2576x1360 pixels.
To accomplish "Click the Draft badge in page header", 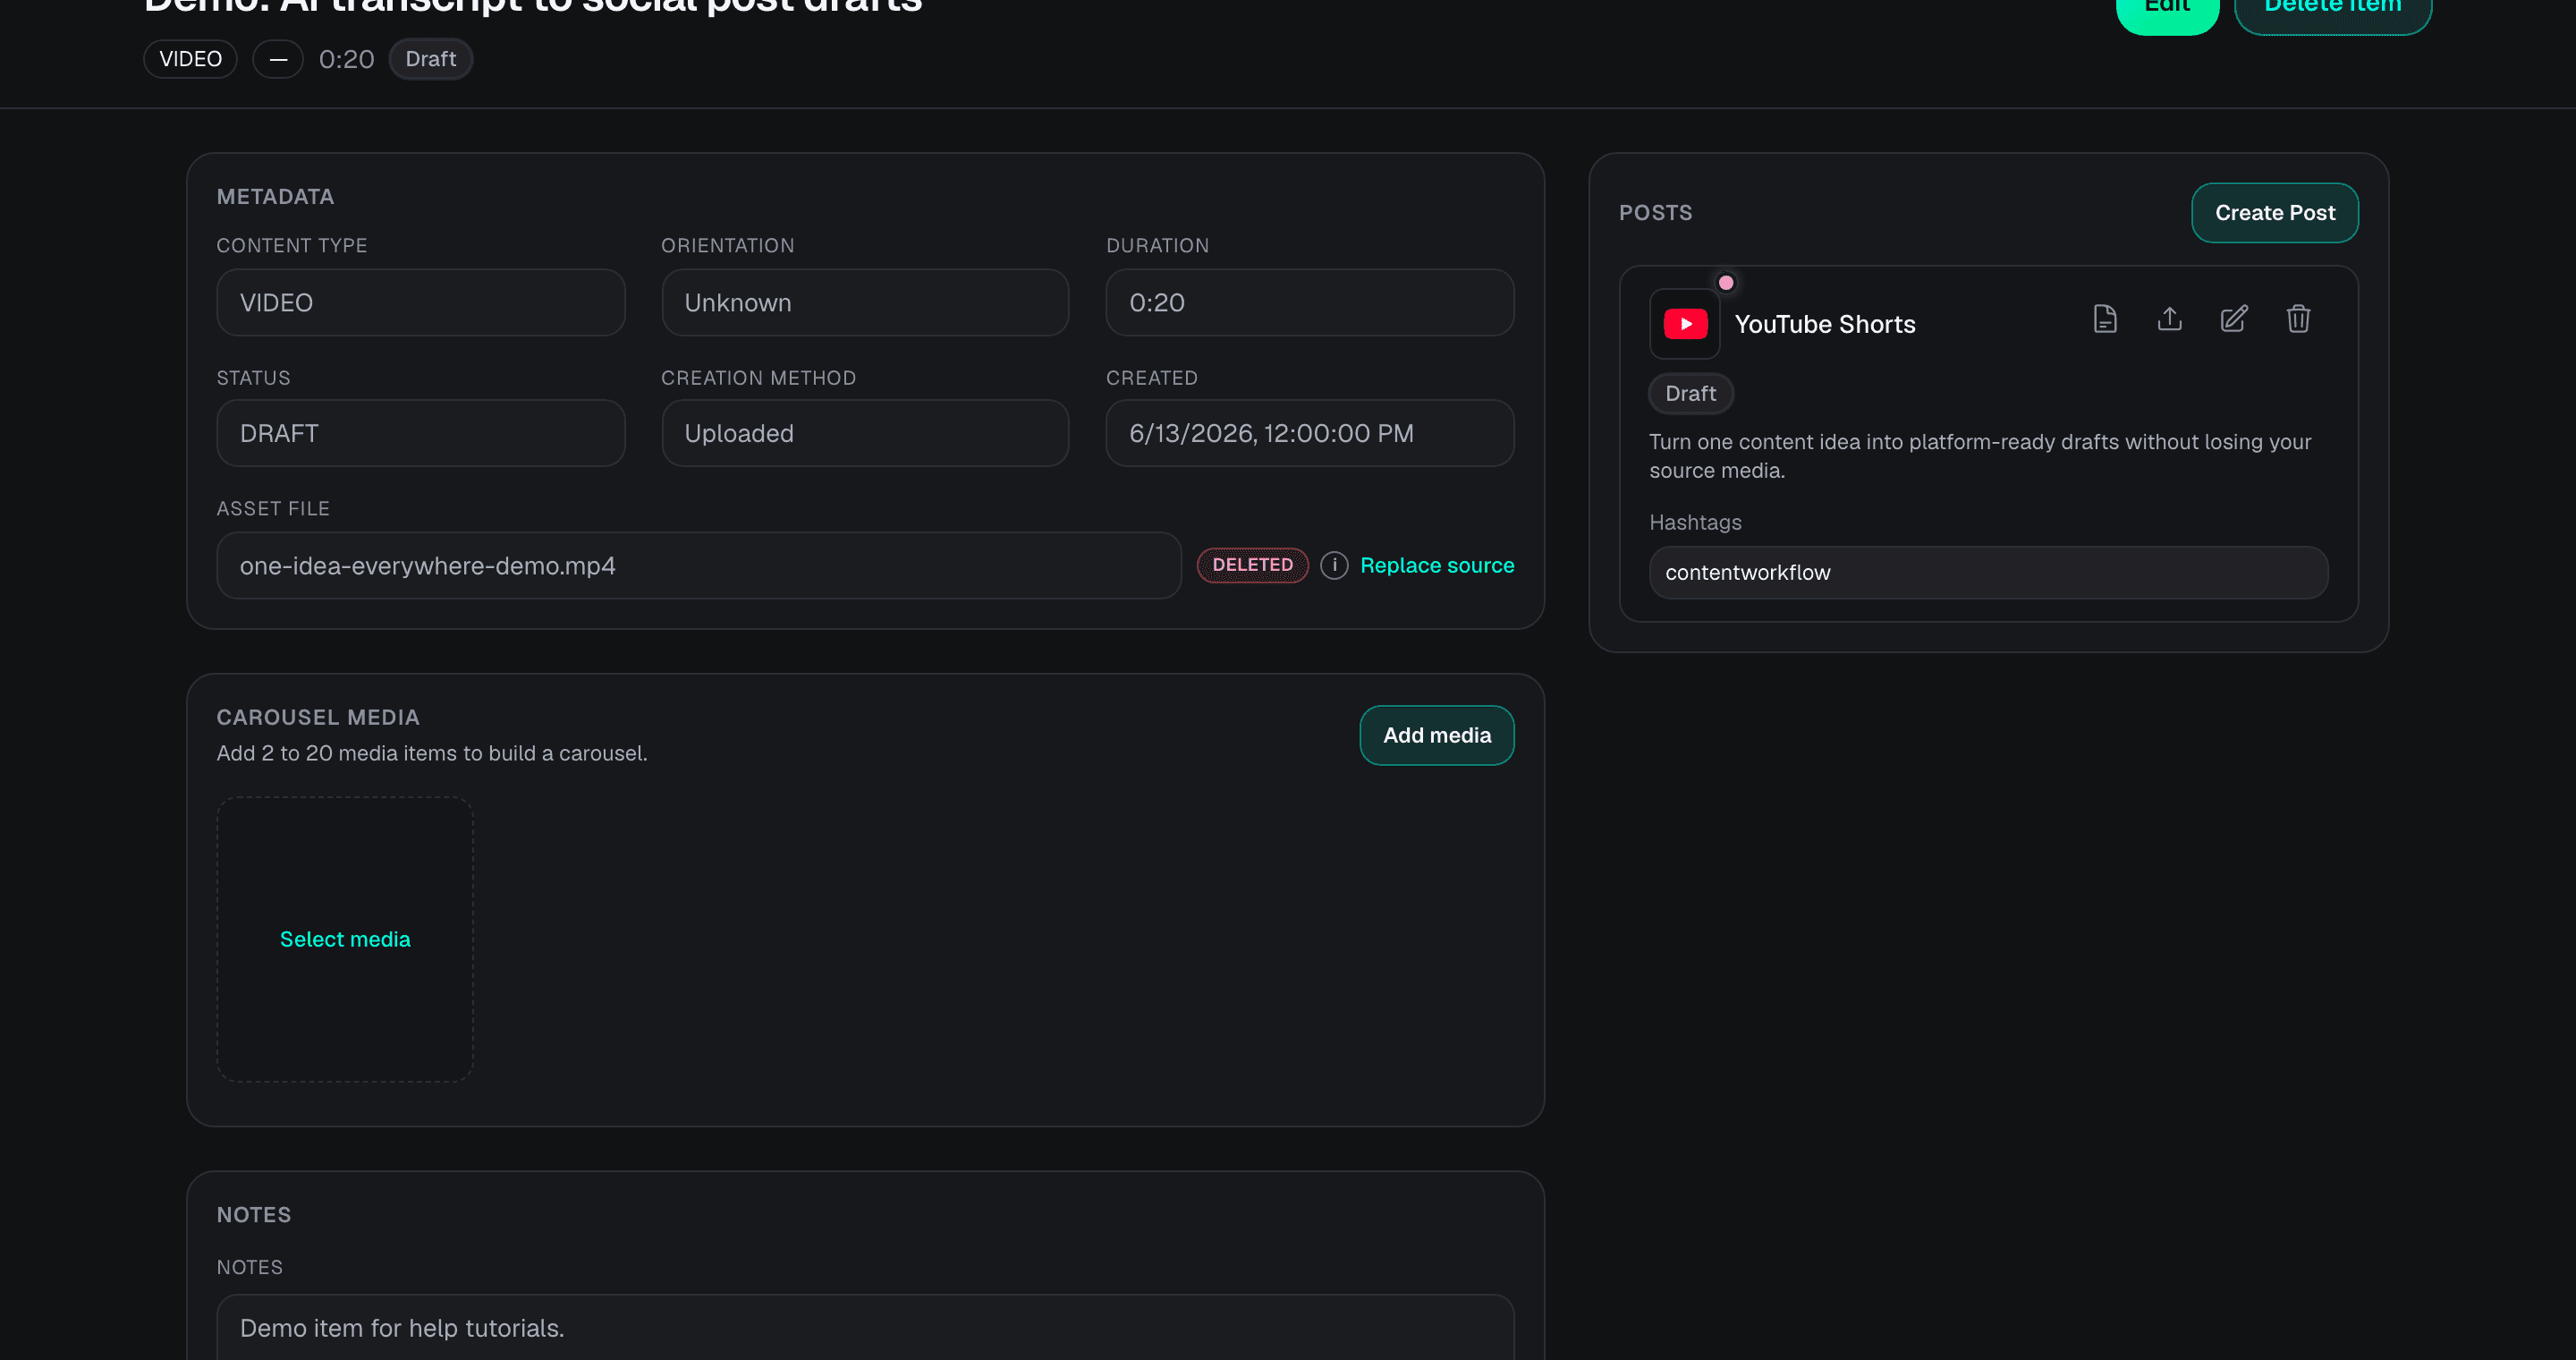I will [x=430, y=59].
